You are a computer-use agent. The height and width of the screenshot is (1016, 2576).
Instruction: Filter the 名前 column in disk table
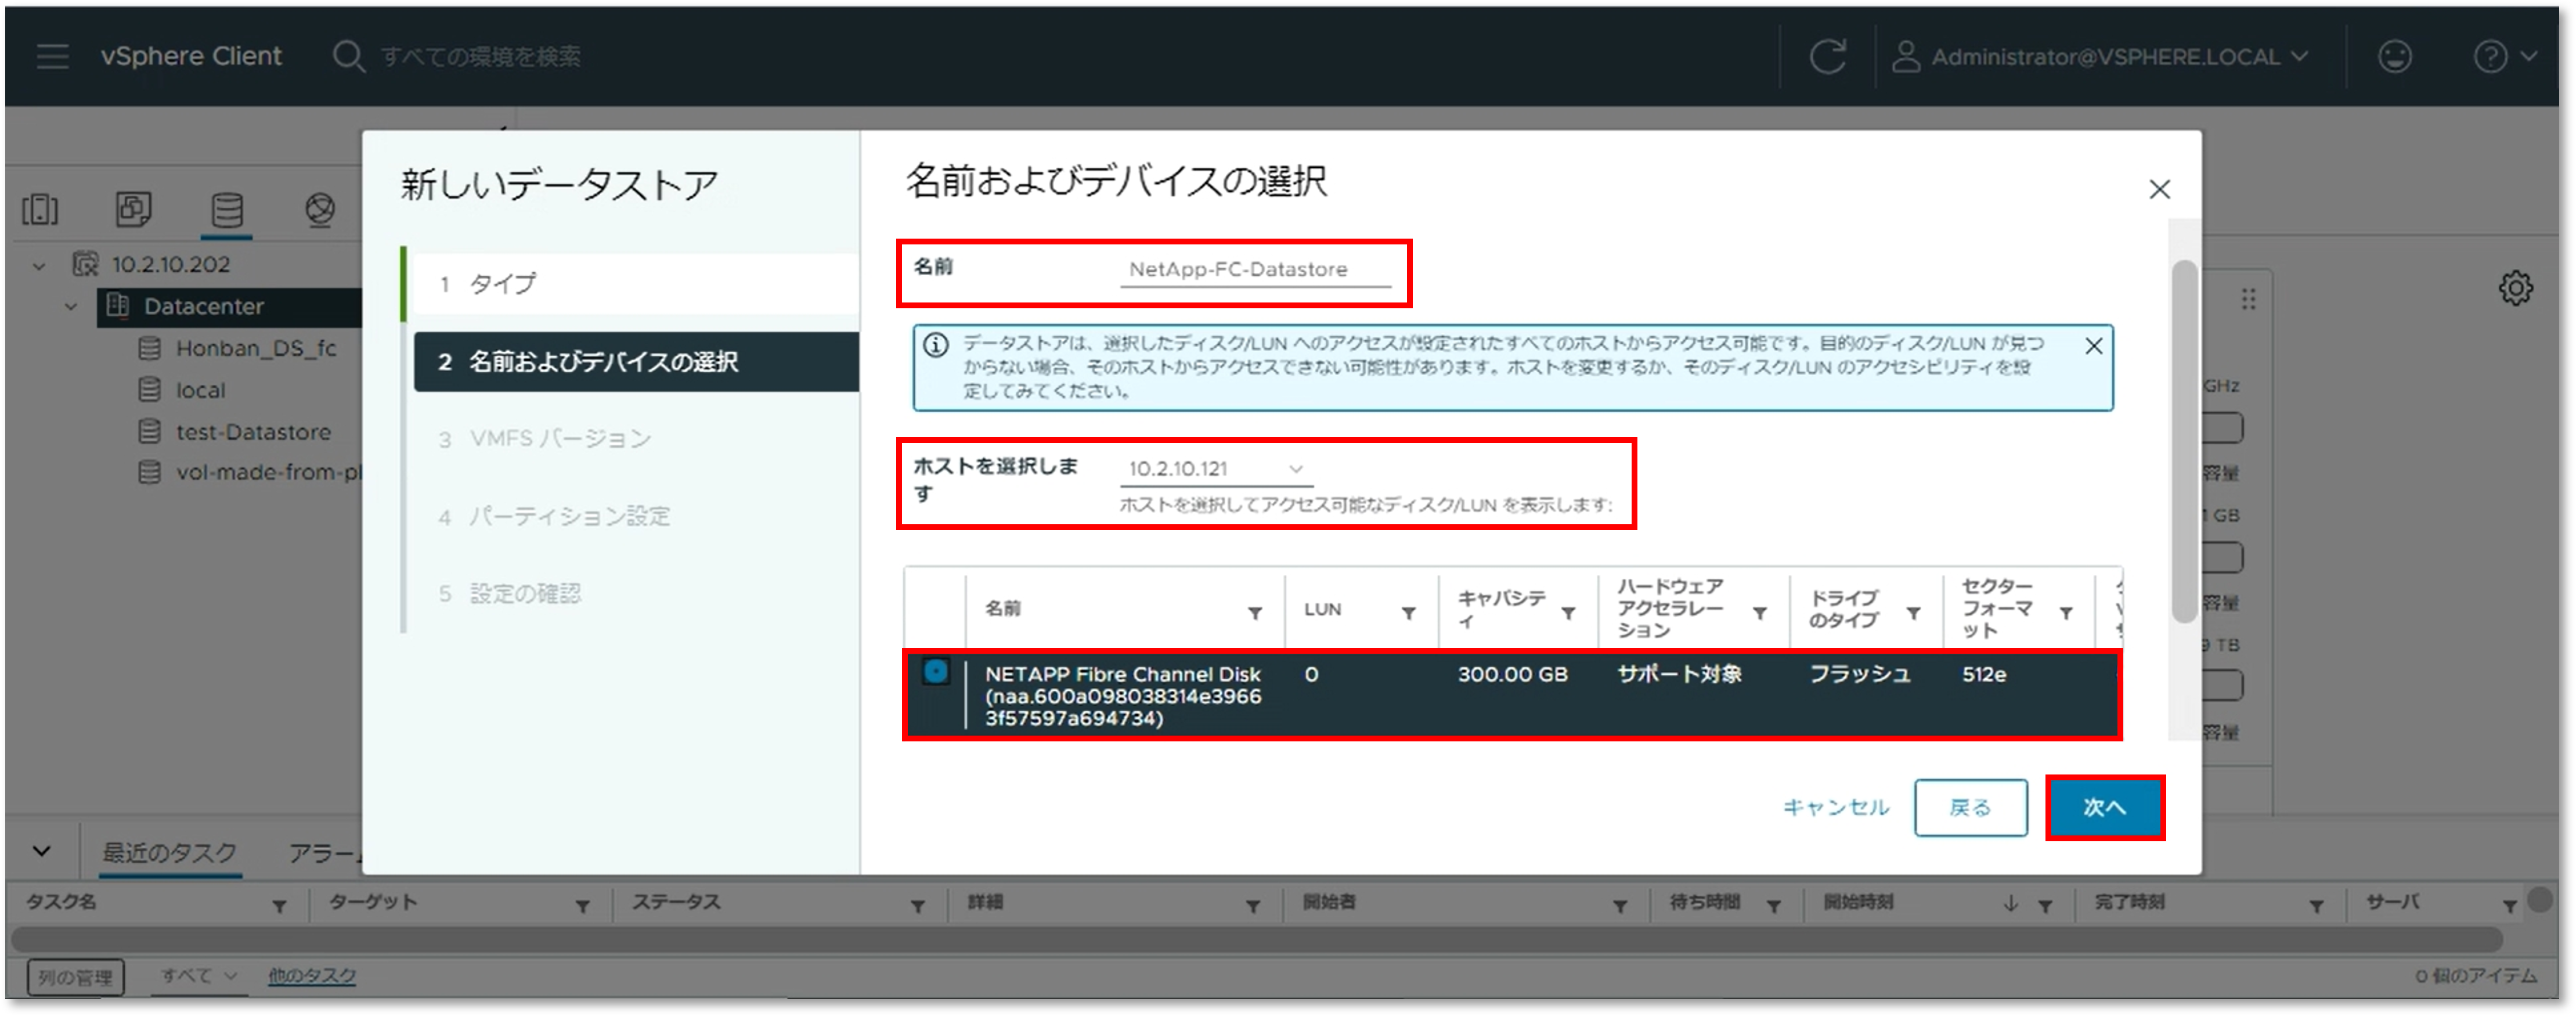click(x=1255, y=613)
